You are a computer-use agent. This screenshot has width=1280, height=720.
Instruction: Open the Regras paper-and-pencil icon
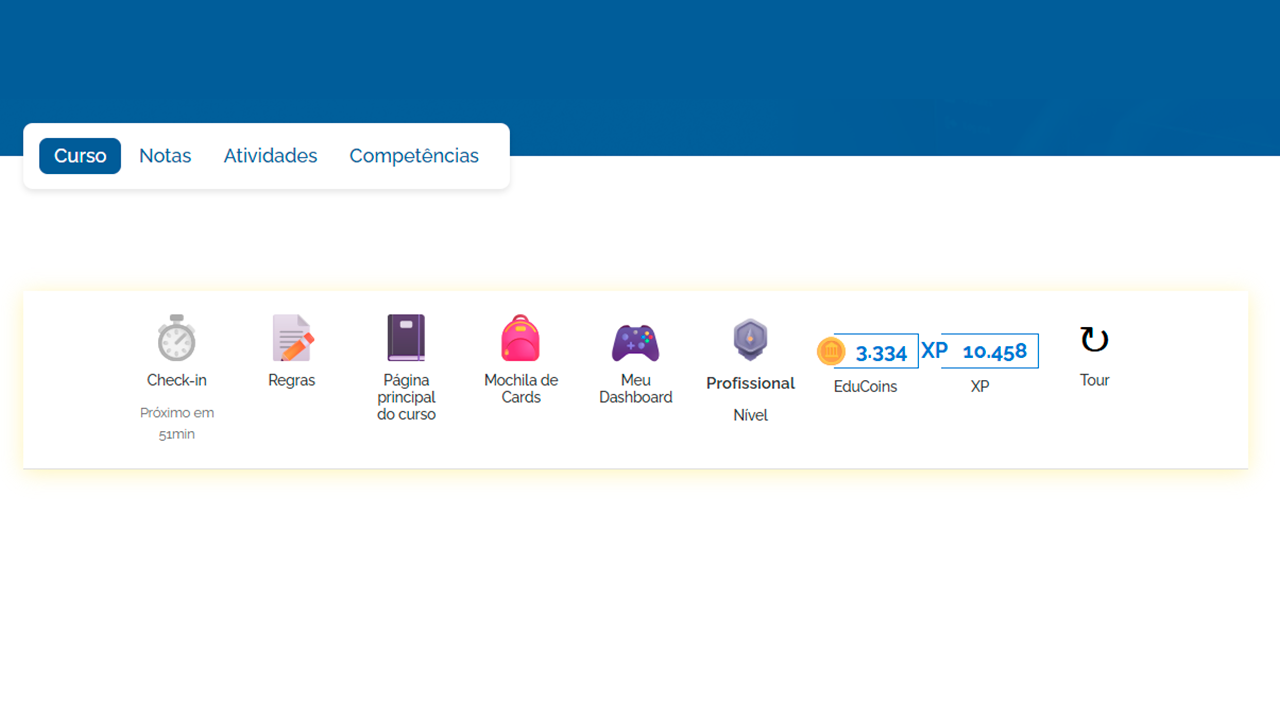click(x=292, y=338)
